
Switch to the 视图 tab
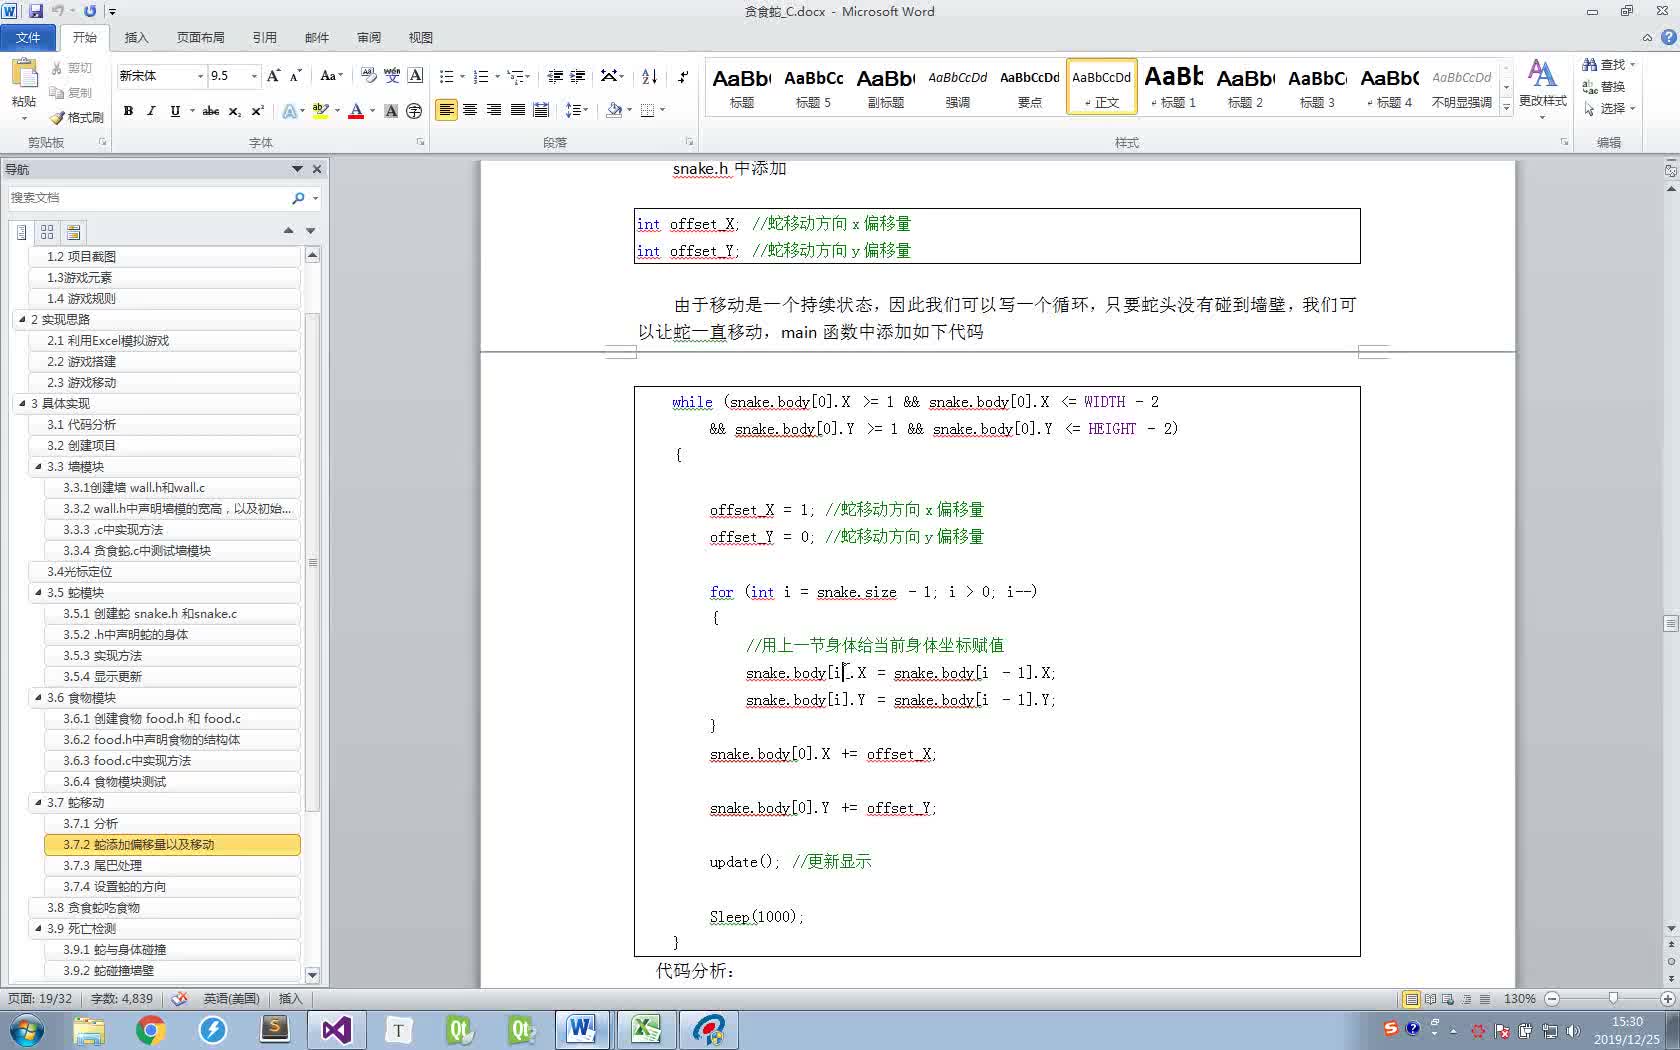tap(420, 37)
